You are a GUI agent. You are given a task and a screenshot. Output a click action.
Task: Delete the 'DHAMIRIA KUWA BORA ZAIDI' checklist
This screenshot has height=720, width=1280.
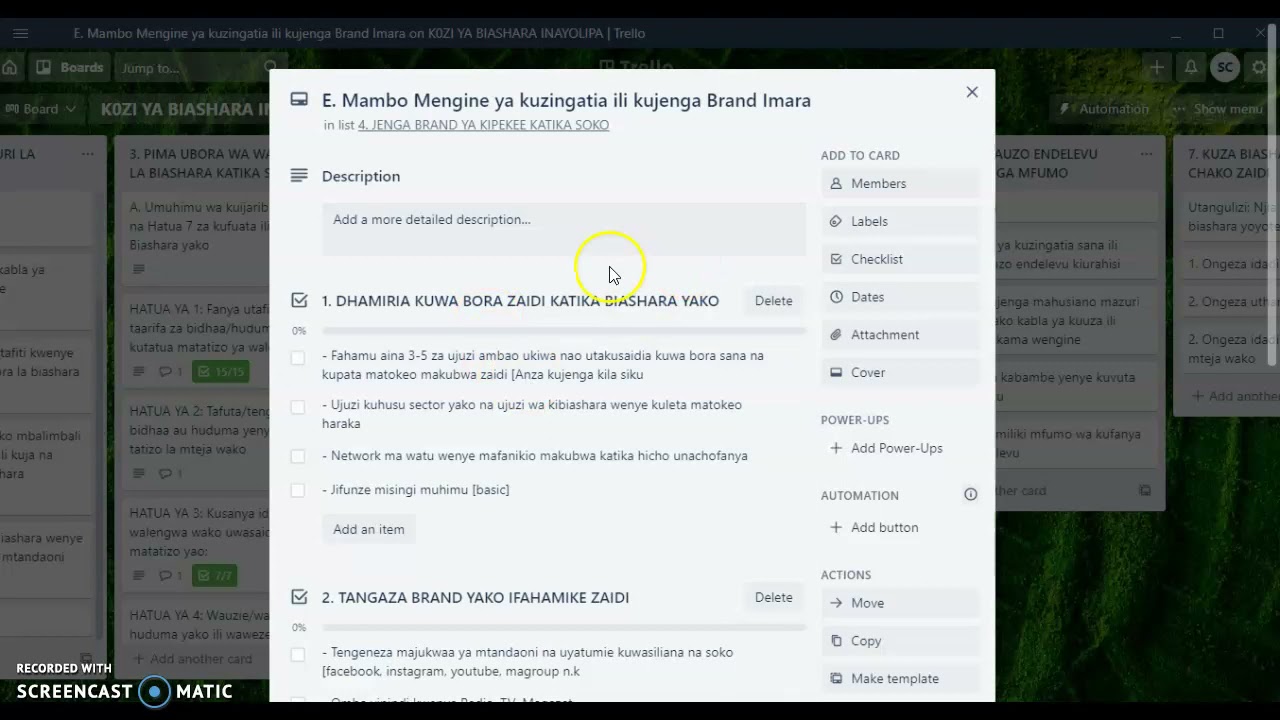pyautogui.click(x=773, y=301)
